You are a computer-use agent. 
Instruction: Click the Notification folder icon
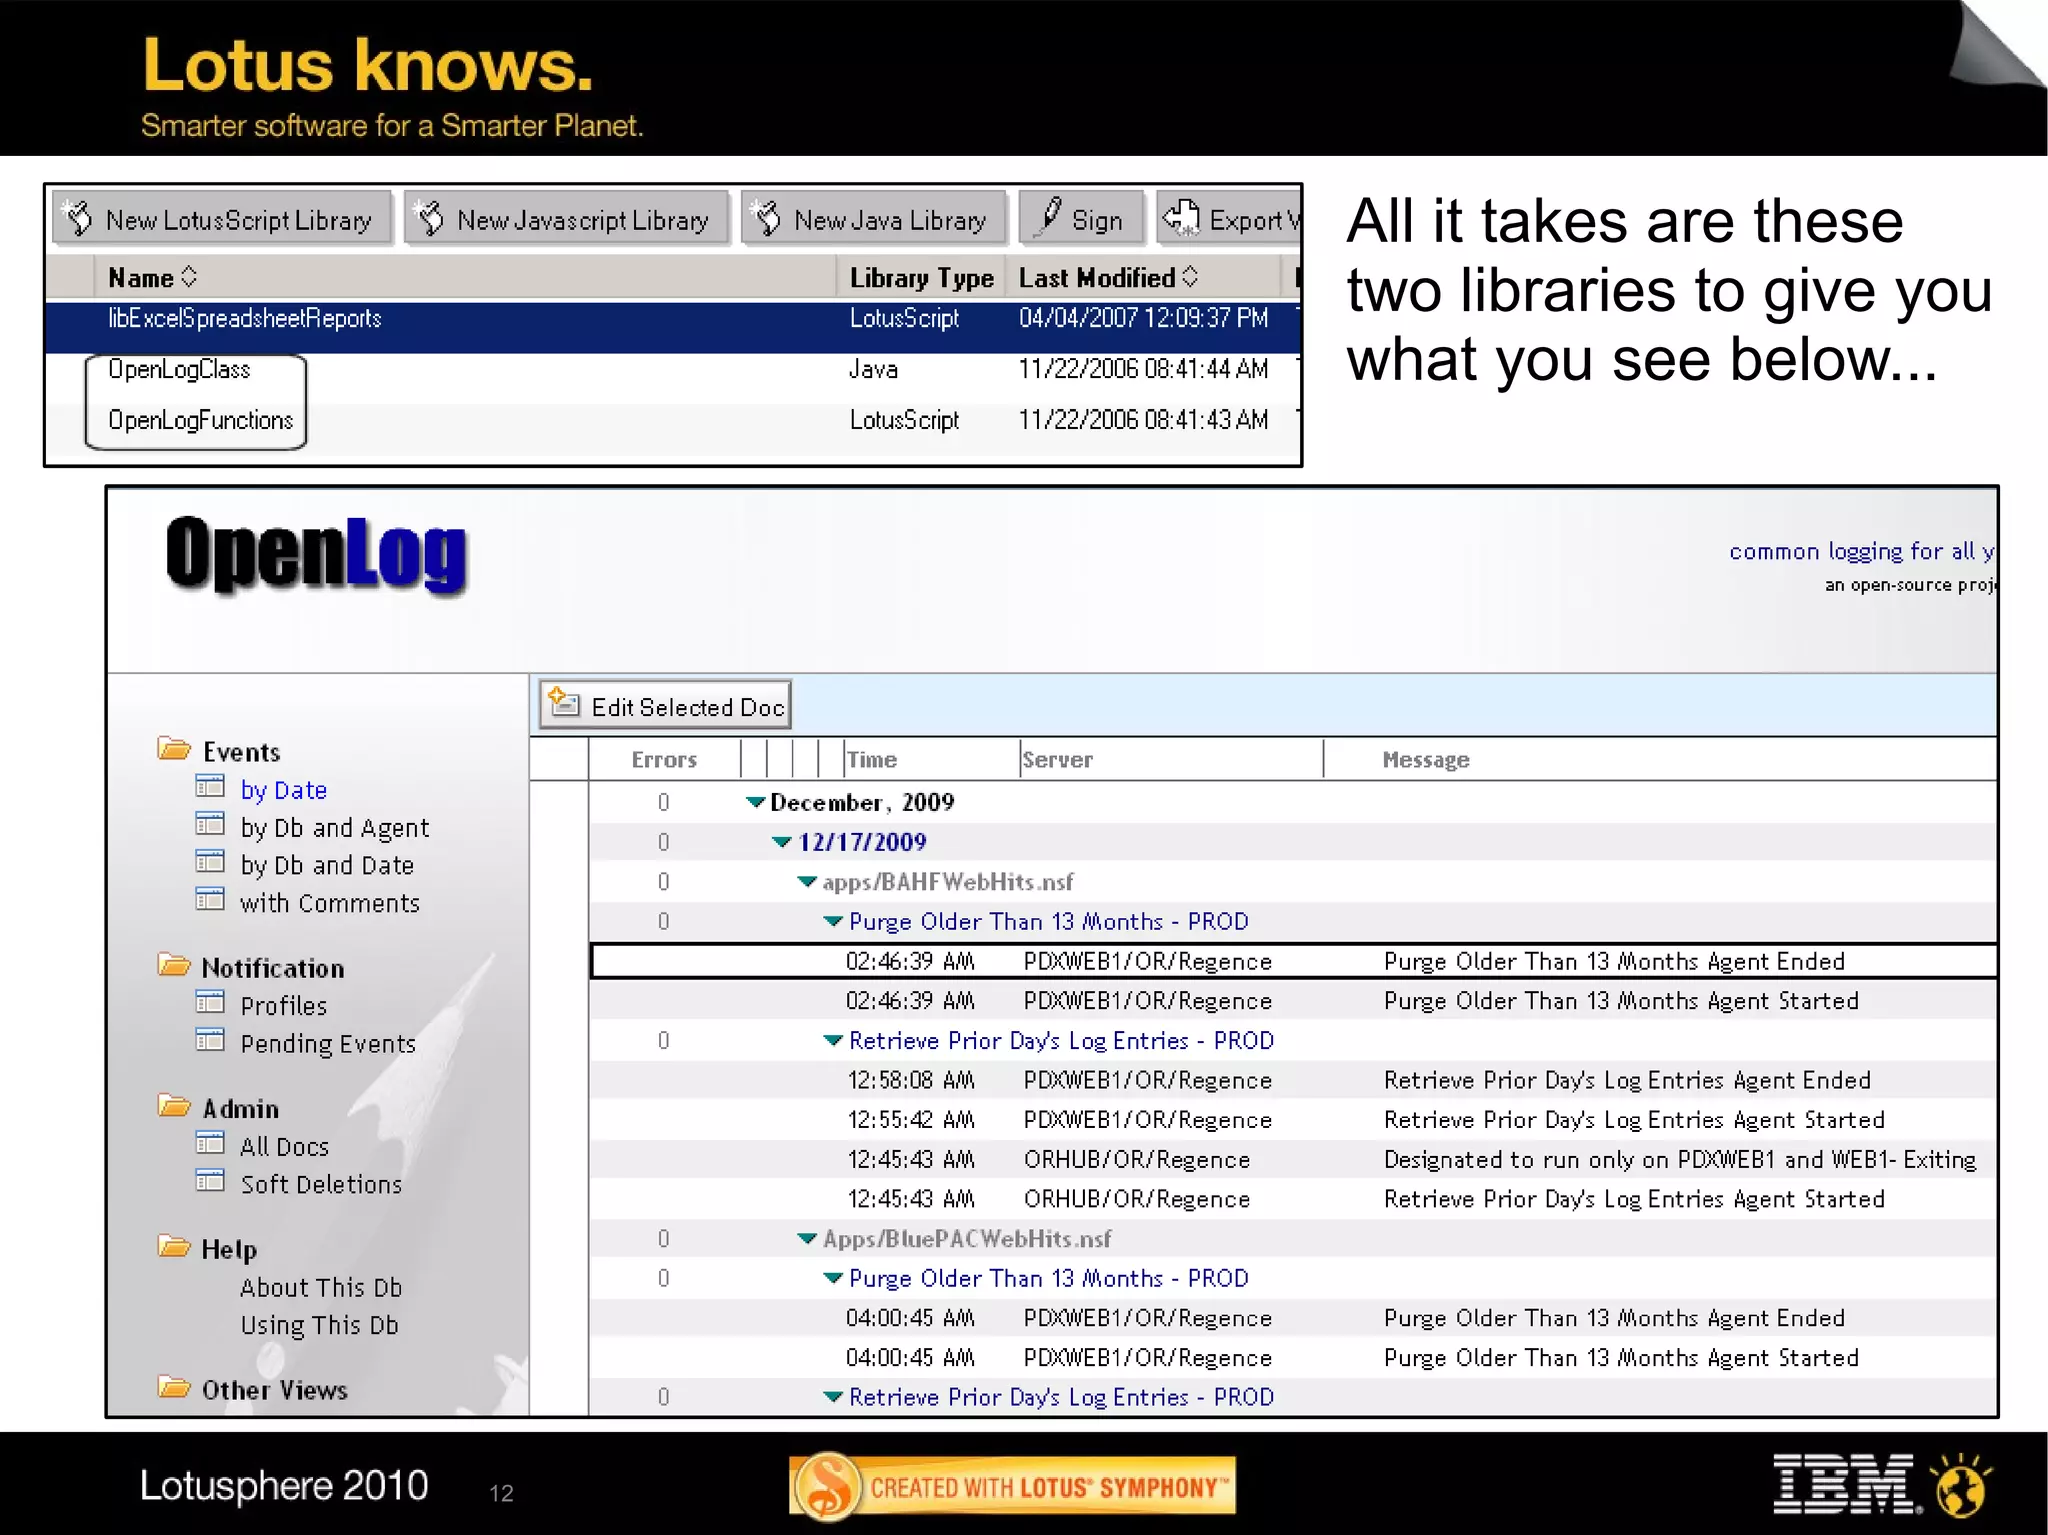pos(174,965)
